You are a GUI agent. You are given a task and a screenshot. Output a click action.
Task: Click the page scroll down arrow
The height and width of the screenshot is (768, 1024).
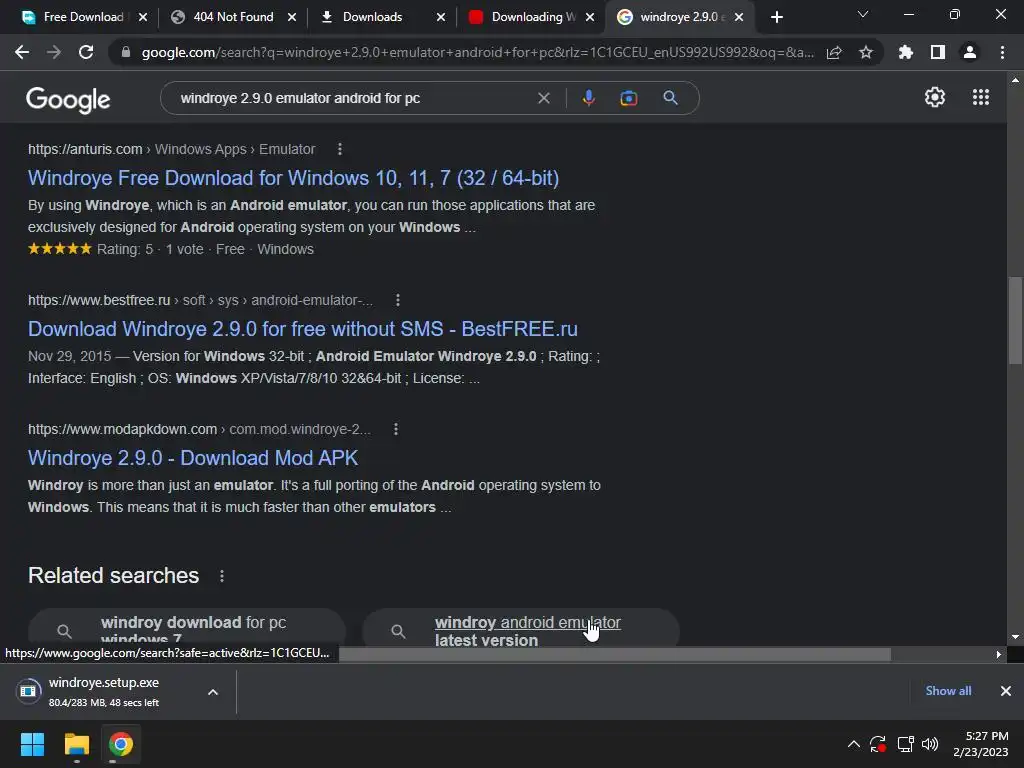coord(1015,637)
